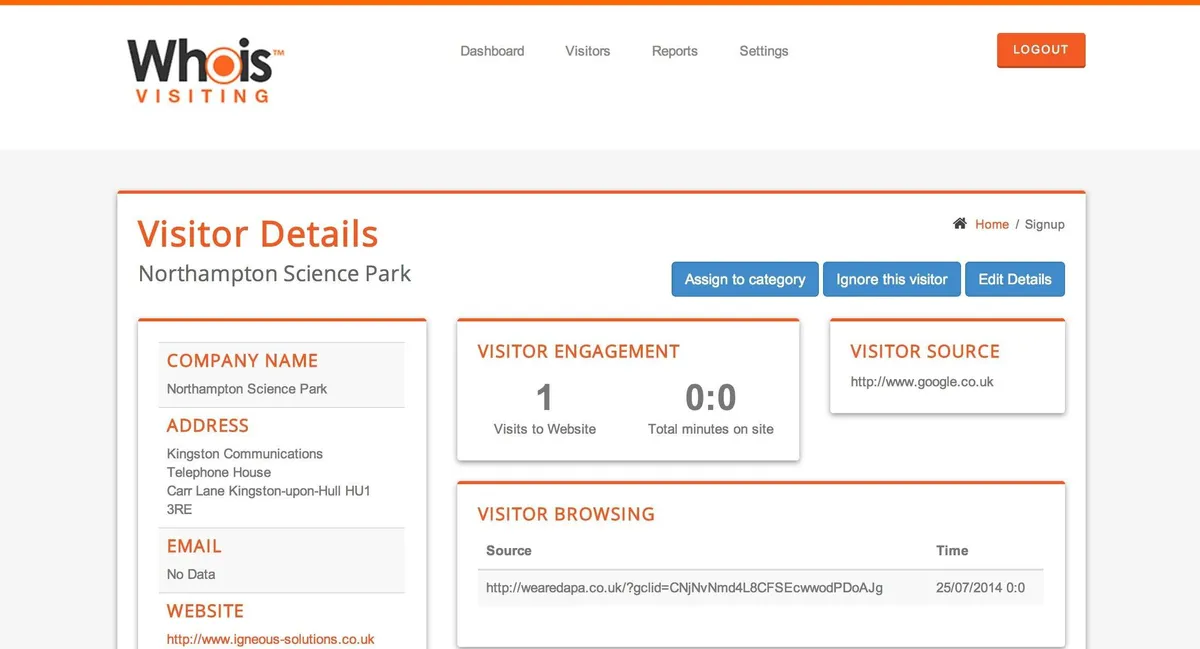Image resolution: width=1200 pixels, height=649 pixels.
Task: Select company value Northampton Science Park
Action: [247, 389]
